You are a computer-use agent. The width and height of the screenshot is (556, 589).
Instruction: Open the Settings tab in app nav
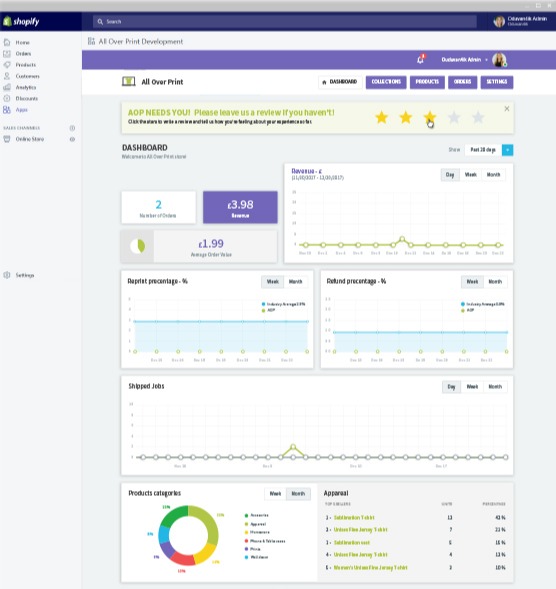tap(497, 82)
